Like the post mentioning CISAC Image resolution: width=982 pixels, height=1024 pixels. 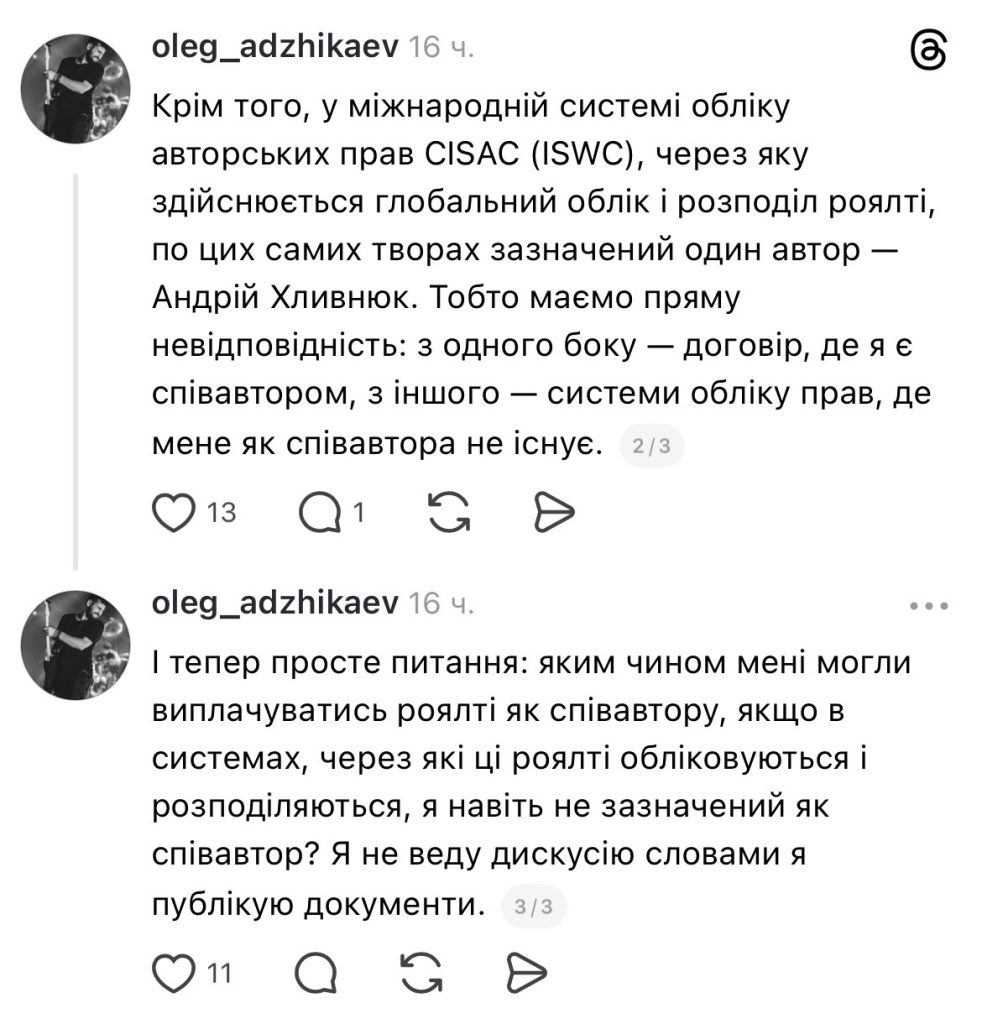click(x=174, y=513)
